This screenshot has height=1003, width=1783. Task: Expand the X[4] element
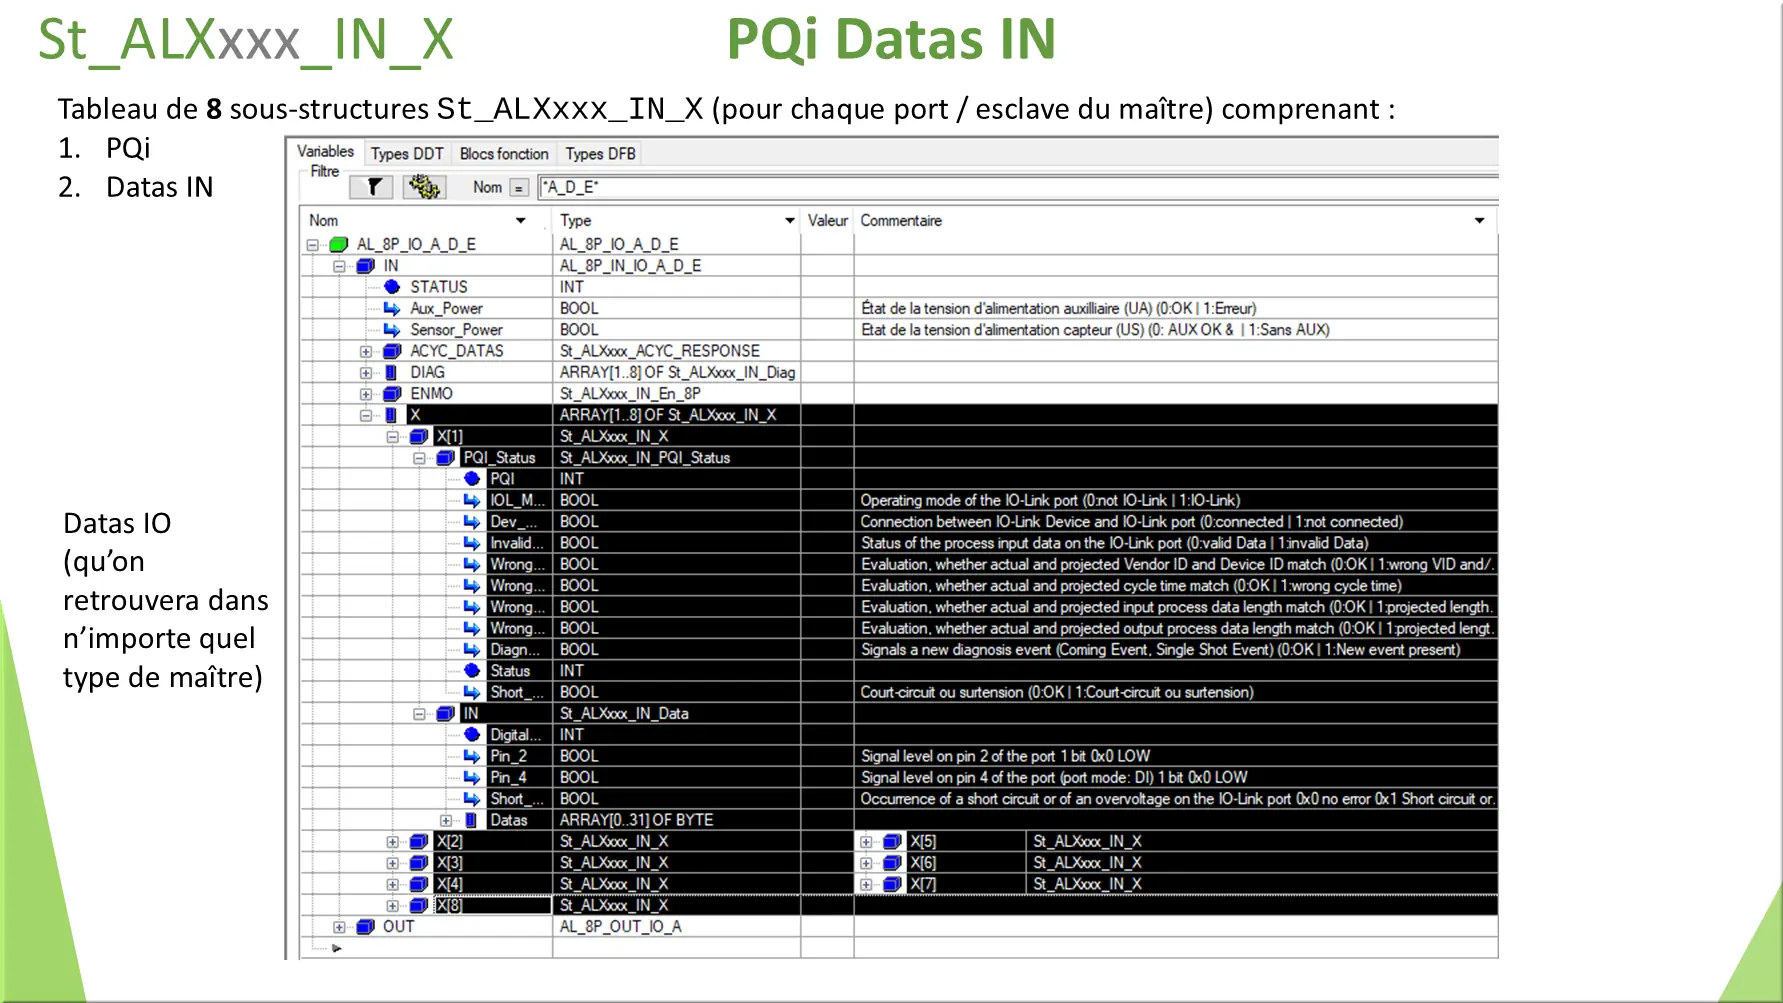393,884
